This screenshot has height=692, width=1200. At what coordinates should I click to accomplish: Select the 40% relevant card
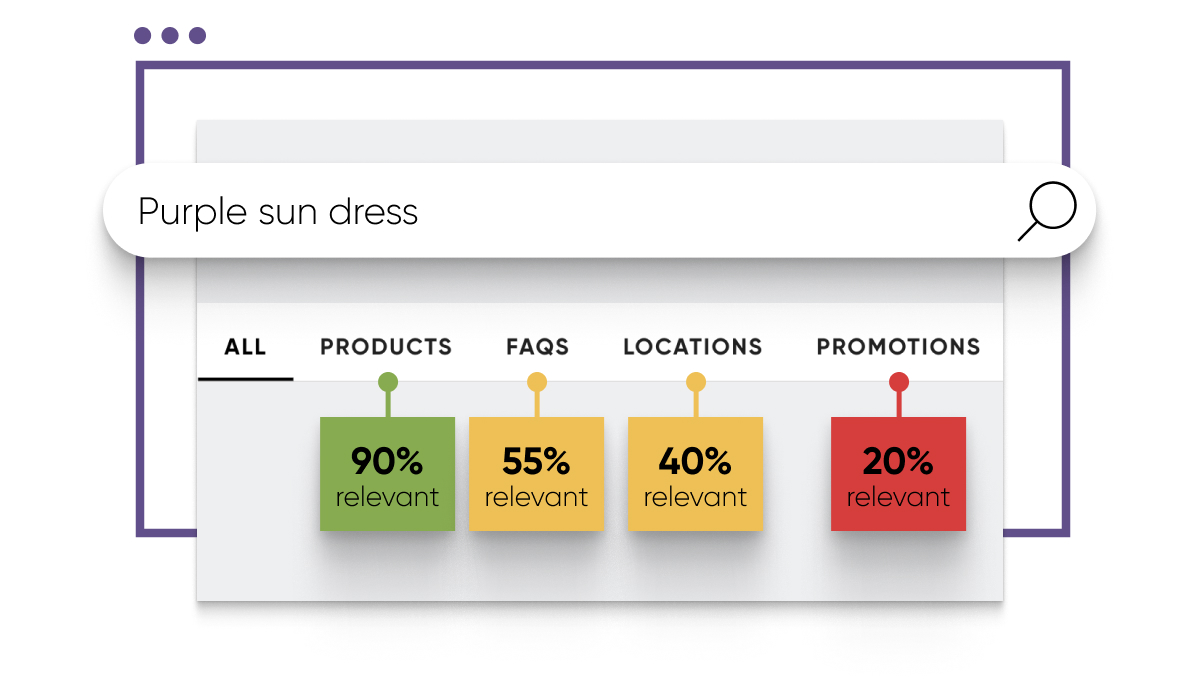click(x=695, y=474)
